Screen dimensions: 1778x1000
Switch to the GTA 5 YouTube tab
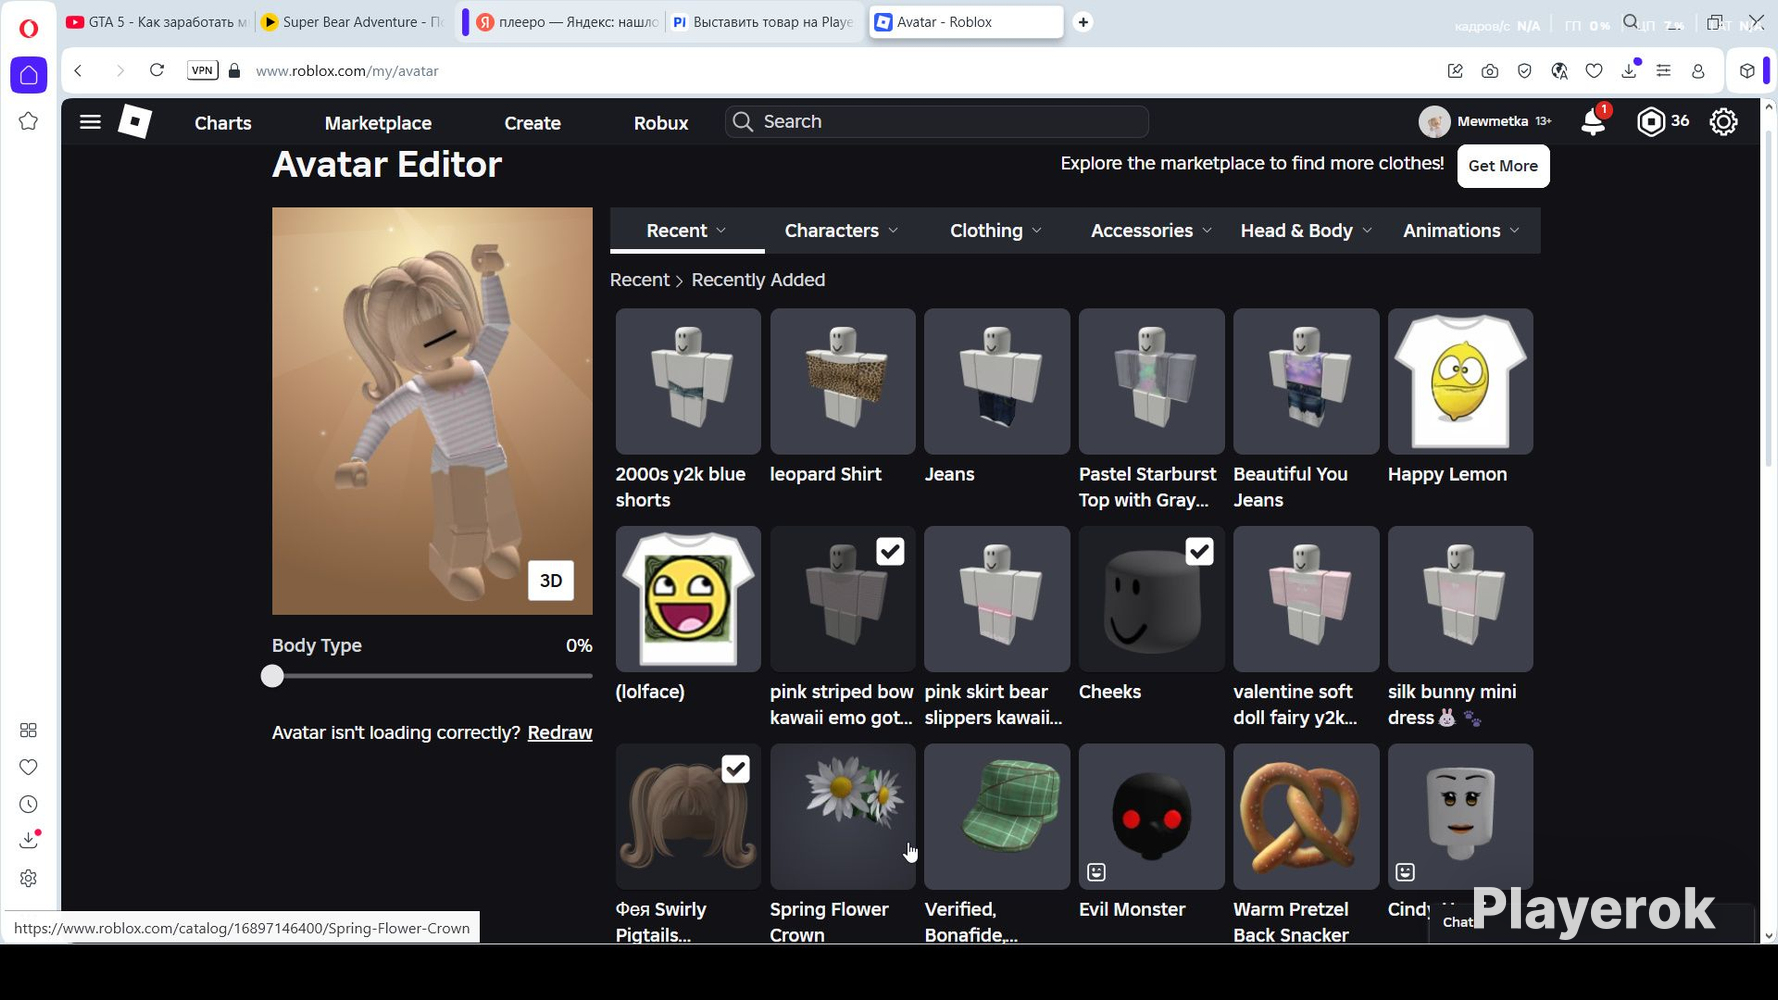(157, 22)
